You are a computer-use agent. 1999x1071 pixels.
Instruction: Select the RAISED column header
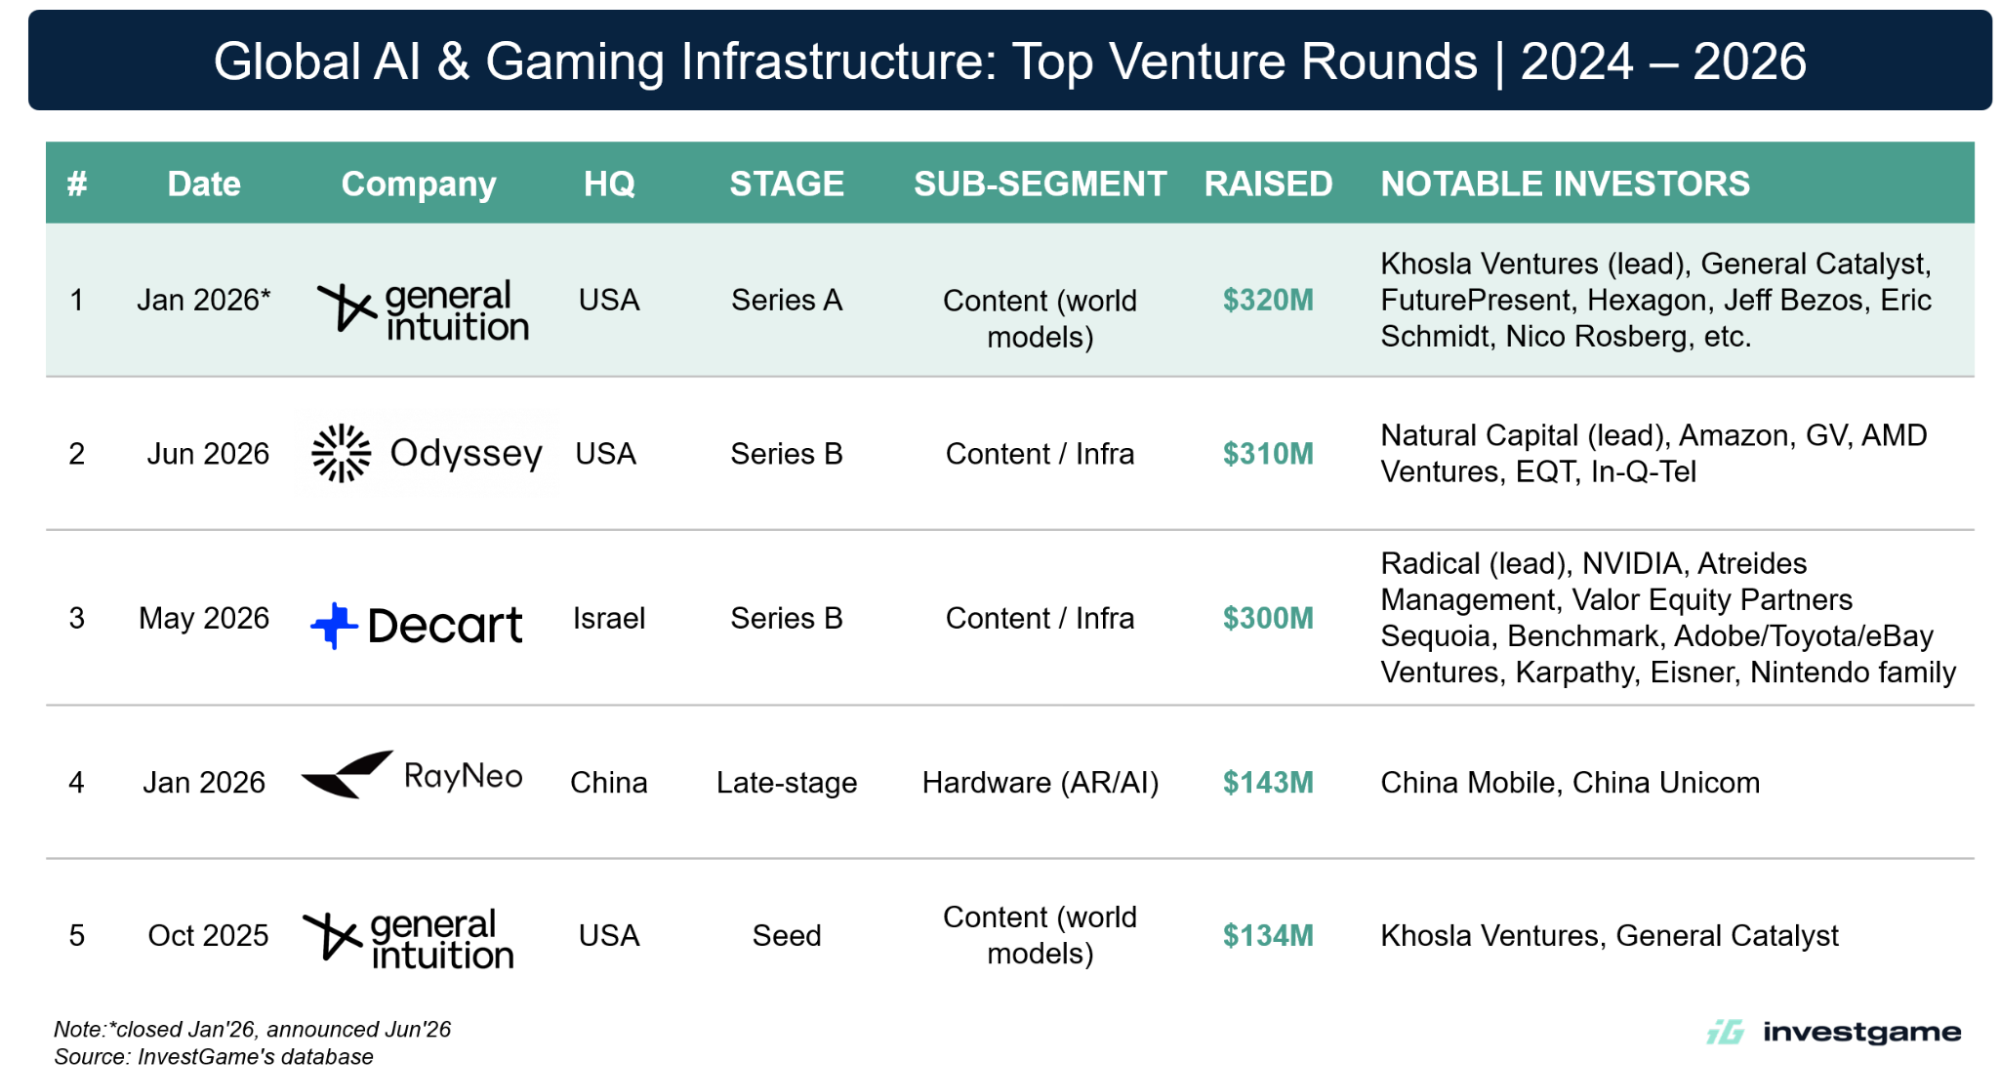coord(1268,184)
